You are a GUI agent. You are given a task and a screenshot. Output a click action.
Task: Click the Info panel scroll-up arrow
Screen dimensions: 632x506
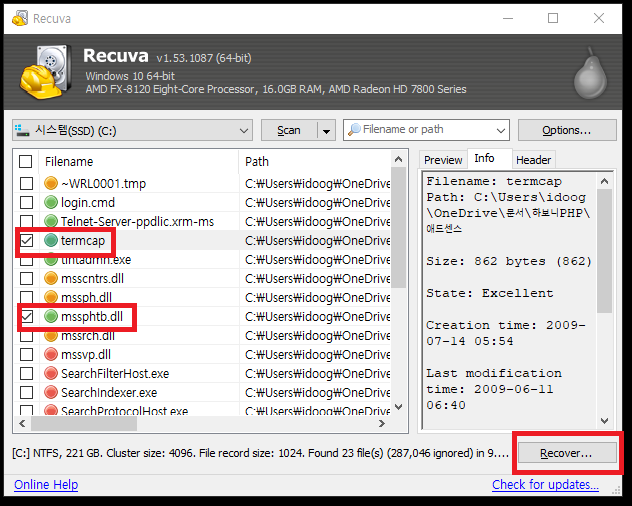click(604, 181)
